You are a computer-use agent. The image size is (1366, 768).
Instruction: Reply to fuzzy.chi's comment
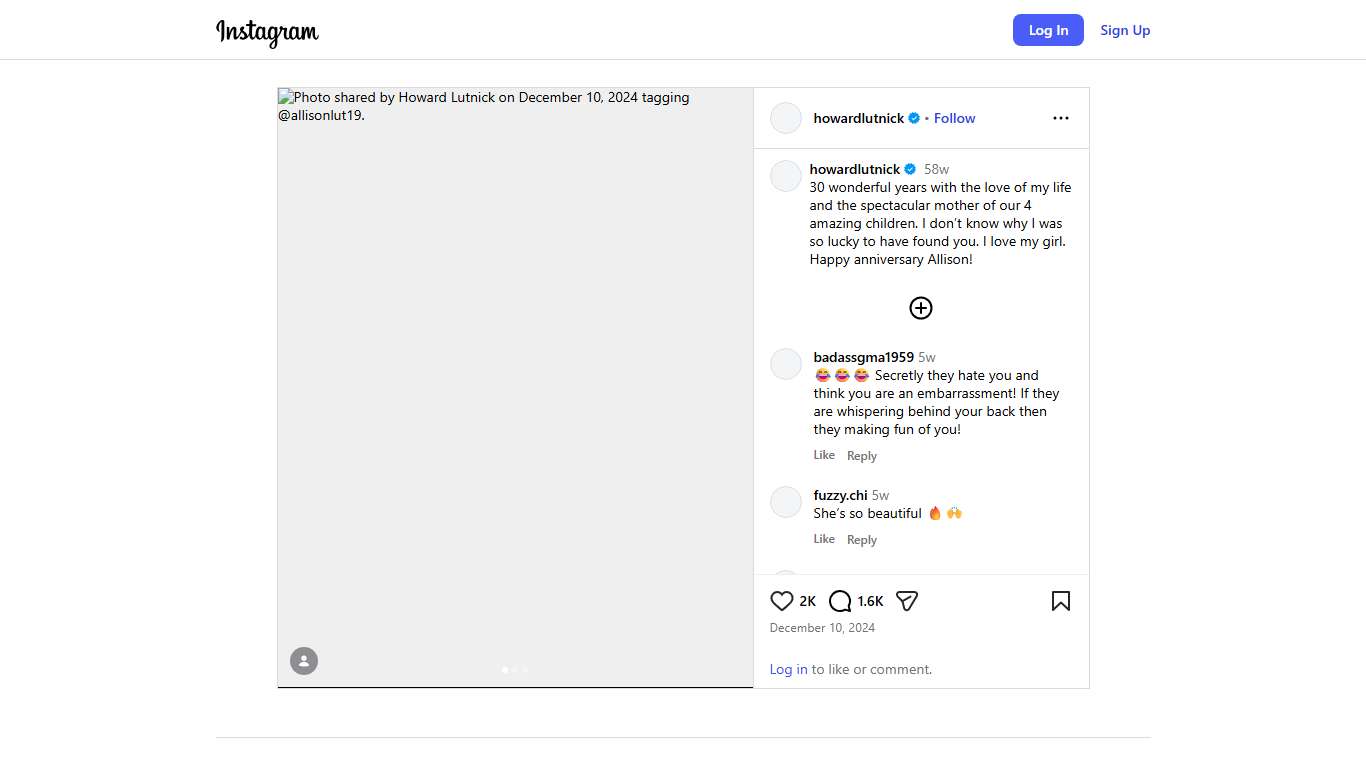[862, 540]
